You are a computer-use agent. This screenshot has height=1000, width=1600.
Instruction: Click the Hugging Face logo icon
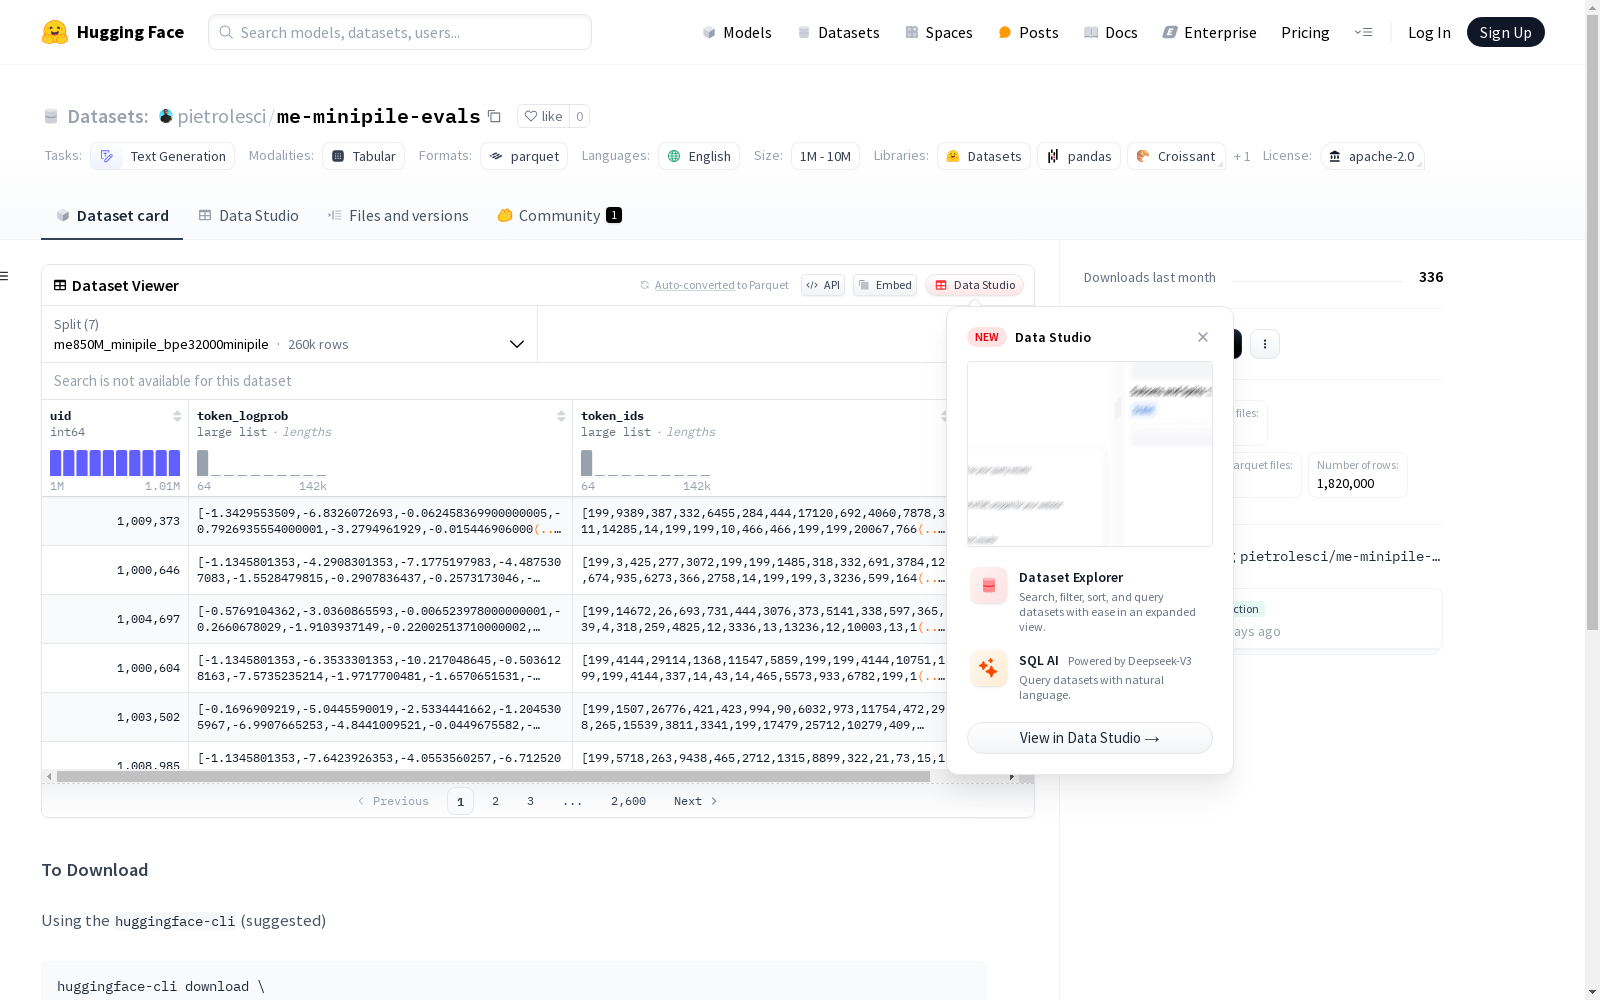(x=55, y=32)
